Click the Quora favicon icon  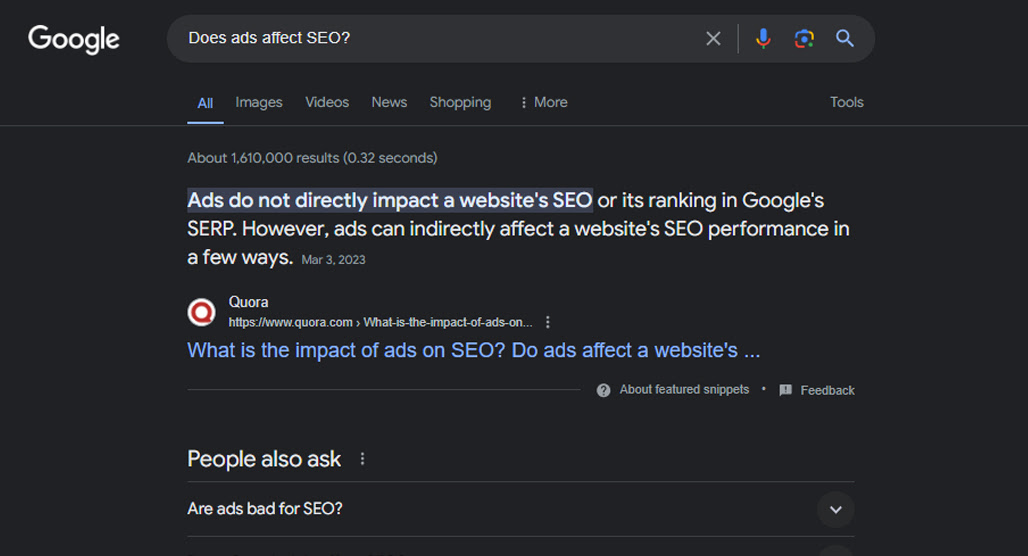[x=201, y=312]
